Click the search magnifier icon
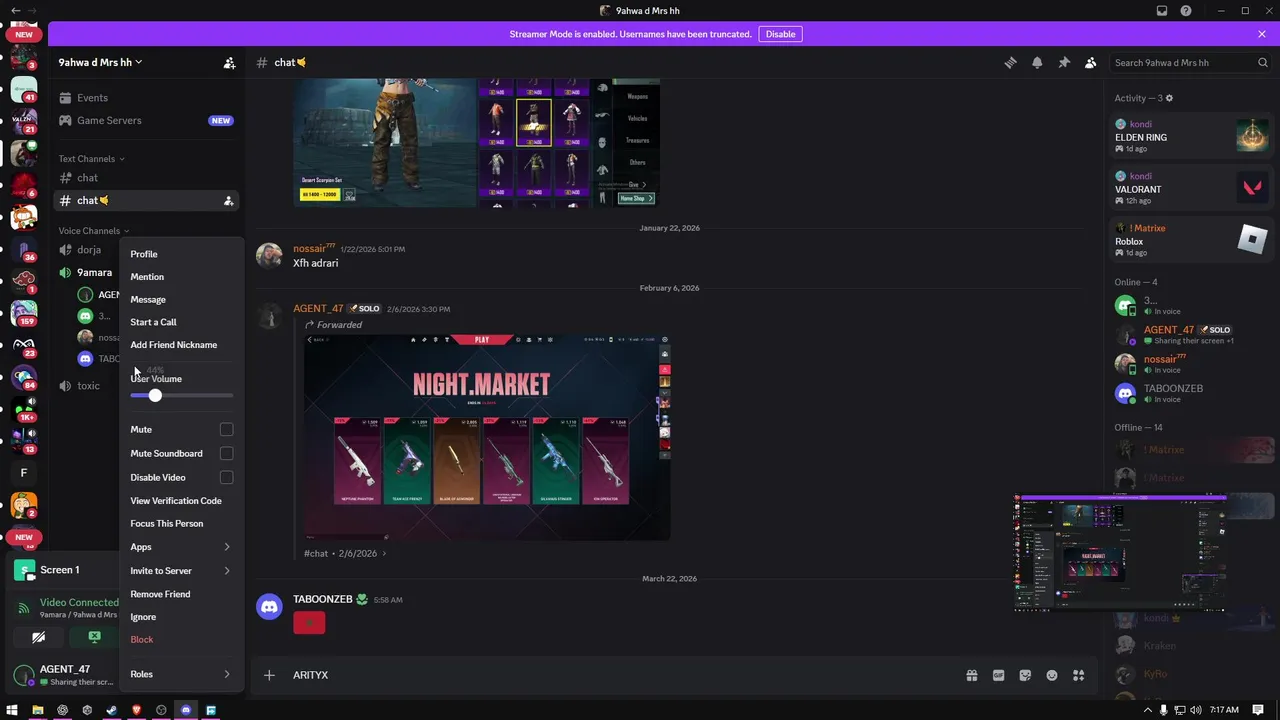 [1263, 62]
